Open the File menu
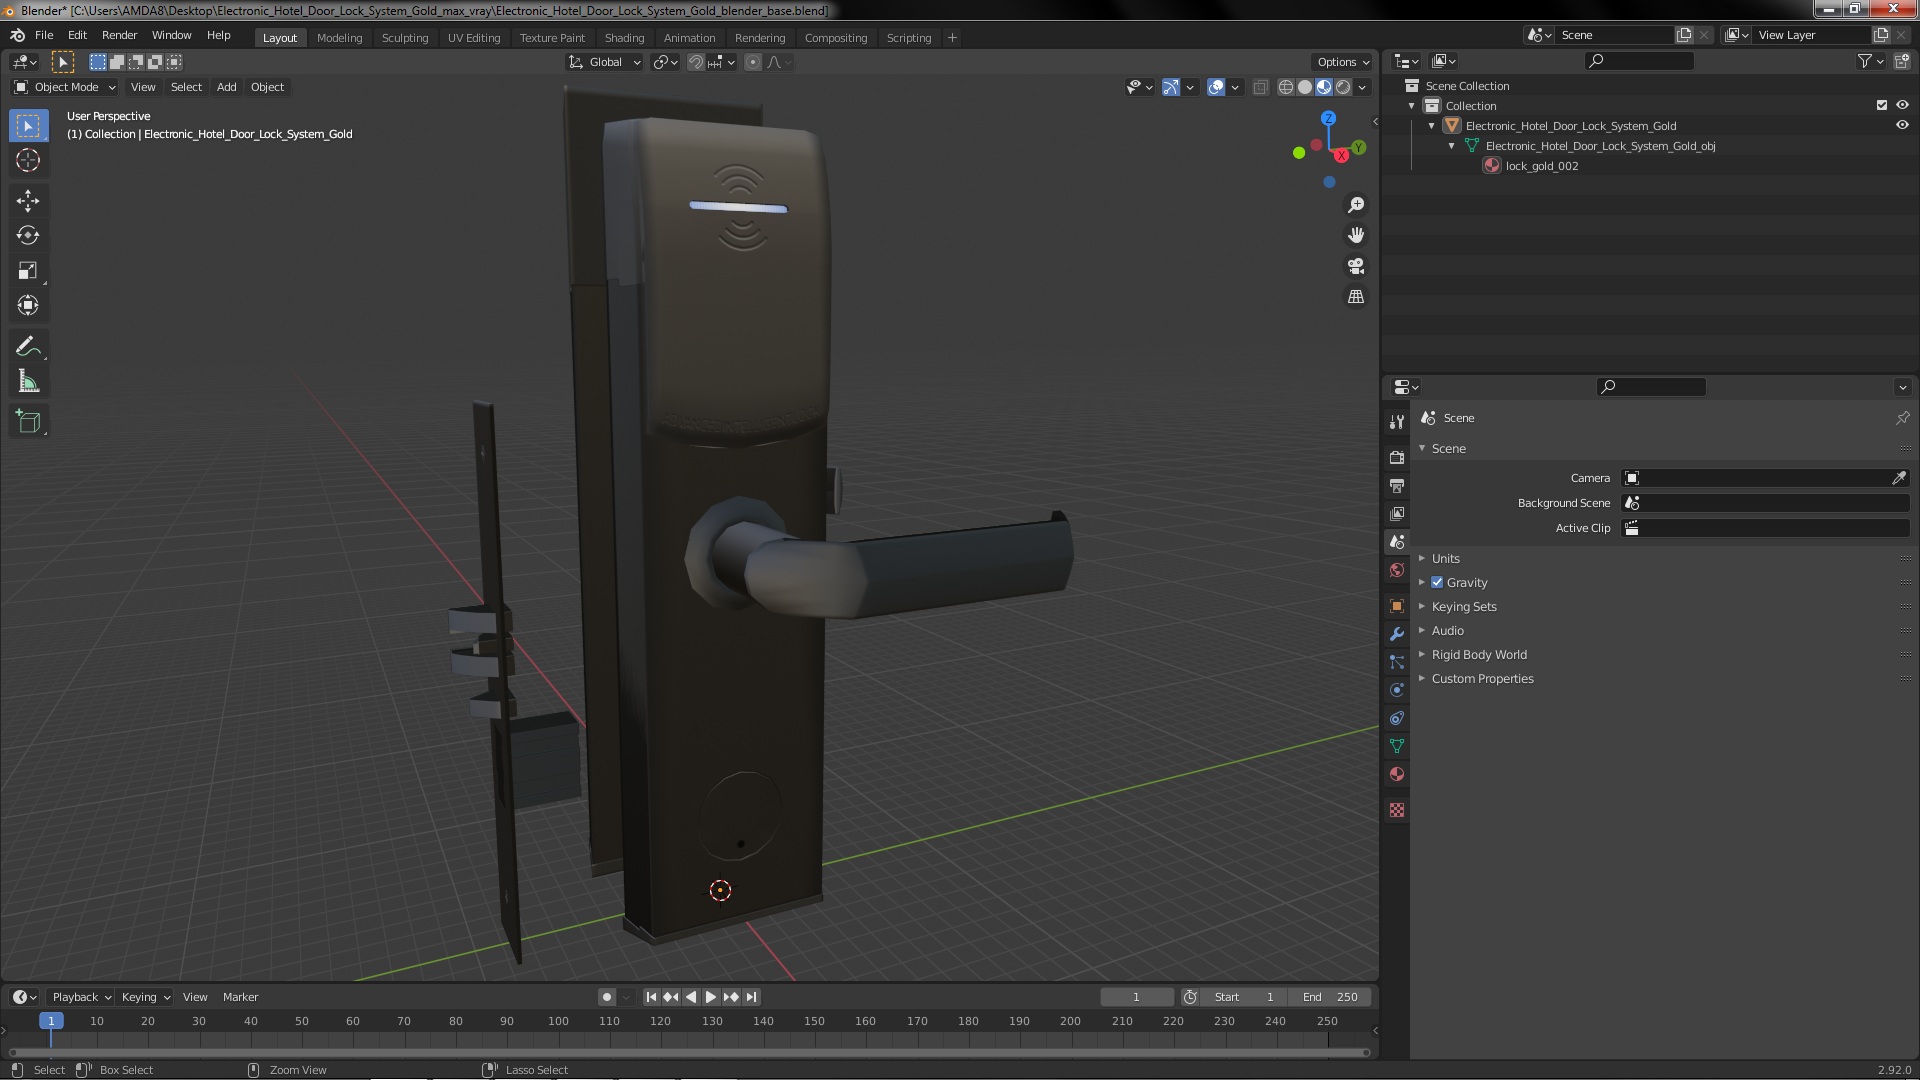Image resolution: width=1920 pixels, height=1080 pixels. 44,35
